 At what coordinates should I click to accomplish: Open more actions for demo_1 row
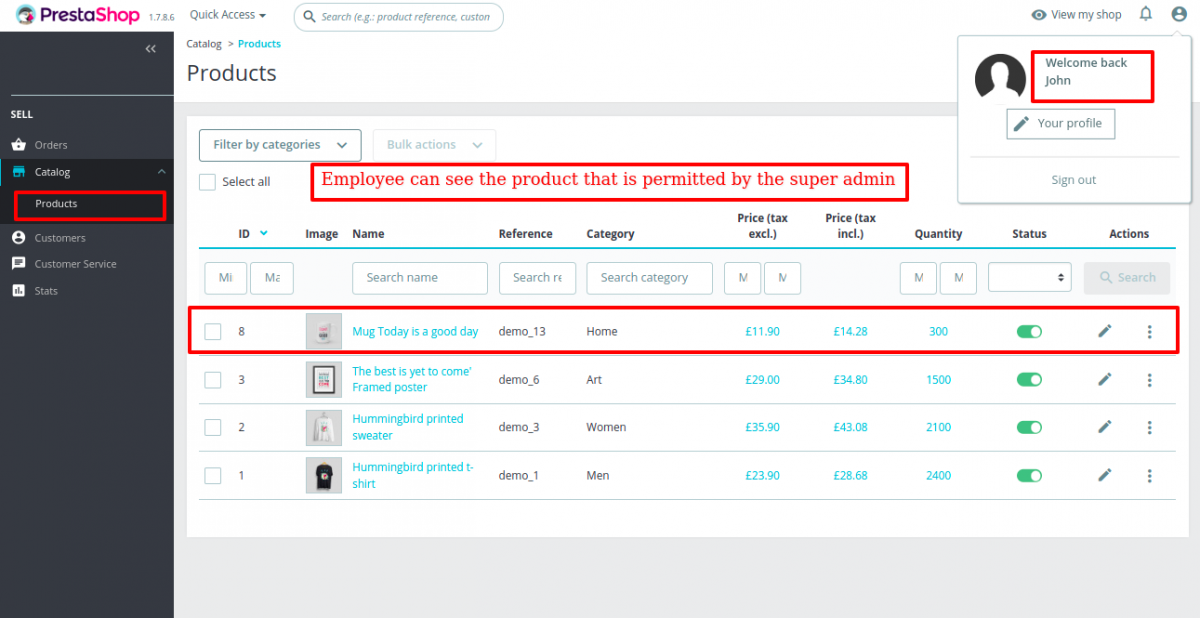[x=1150, y=475]
